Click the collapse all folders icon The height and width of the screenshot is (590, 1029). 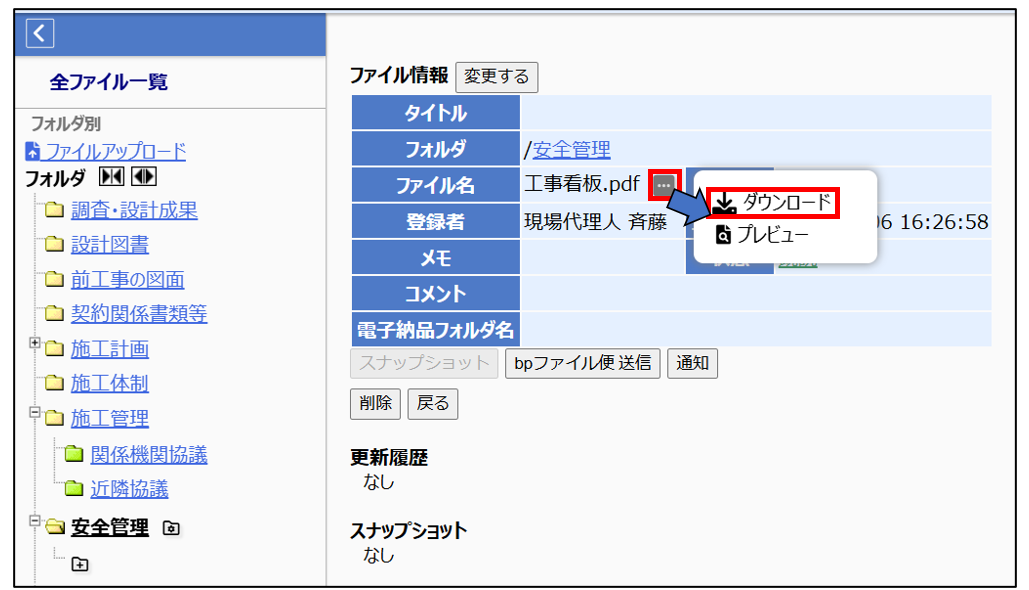pos(111,178)
